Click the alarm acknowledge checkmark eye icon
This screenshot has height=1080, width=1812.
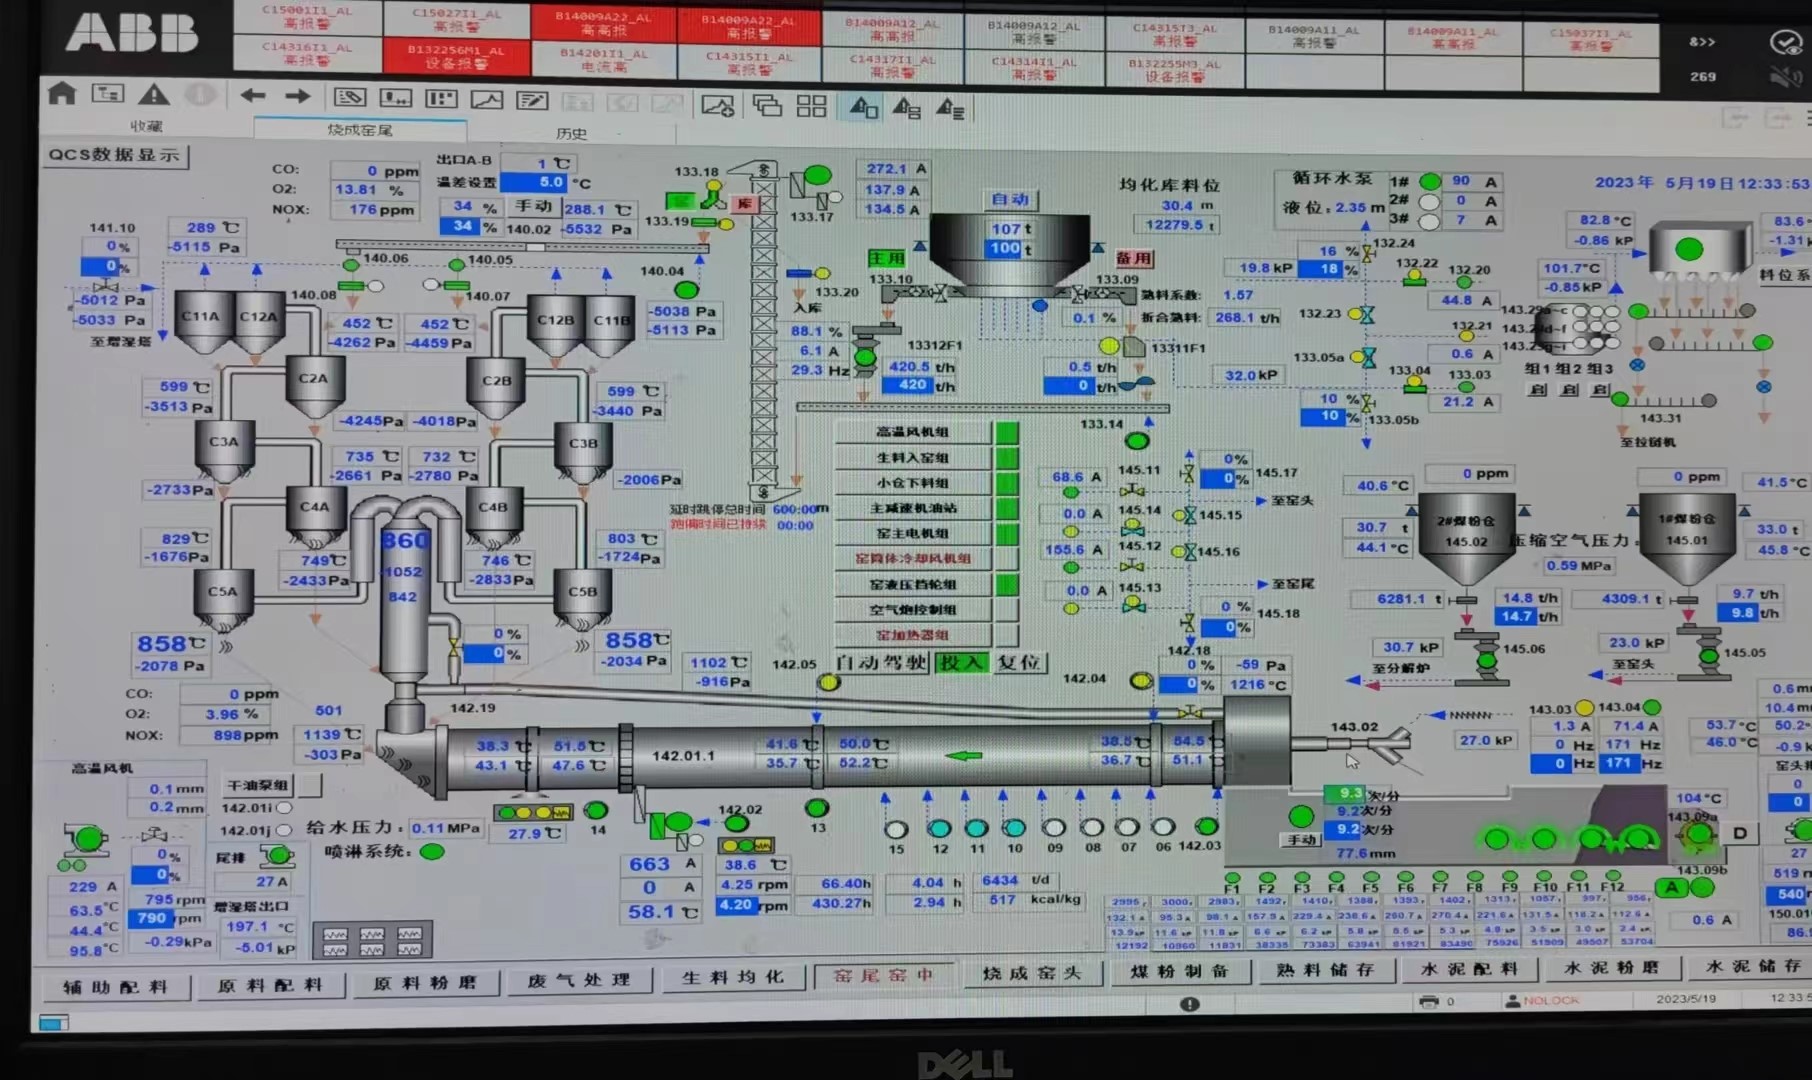(x=1784, y=42)
